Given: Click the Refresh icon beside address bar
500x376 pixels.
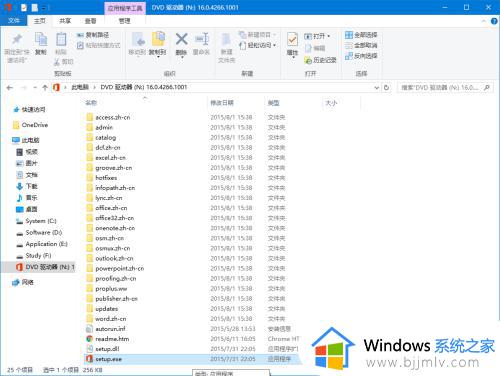Looking at the screenshot, I should coord(386,87).
